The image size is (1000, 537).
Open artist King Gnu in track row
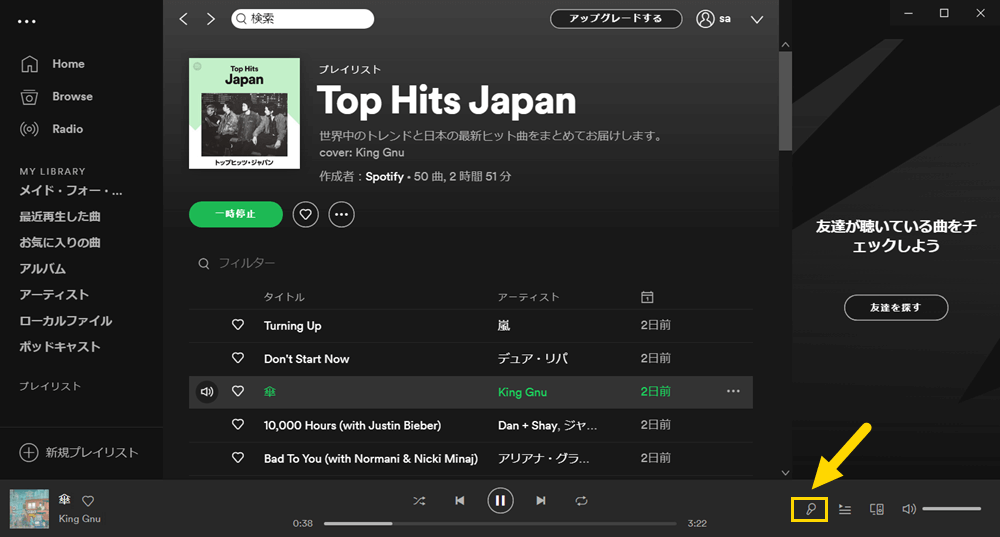click(522, 392)
